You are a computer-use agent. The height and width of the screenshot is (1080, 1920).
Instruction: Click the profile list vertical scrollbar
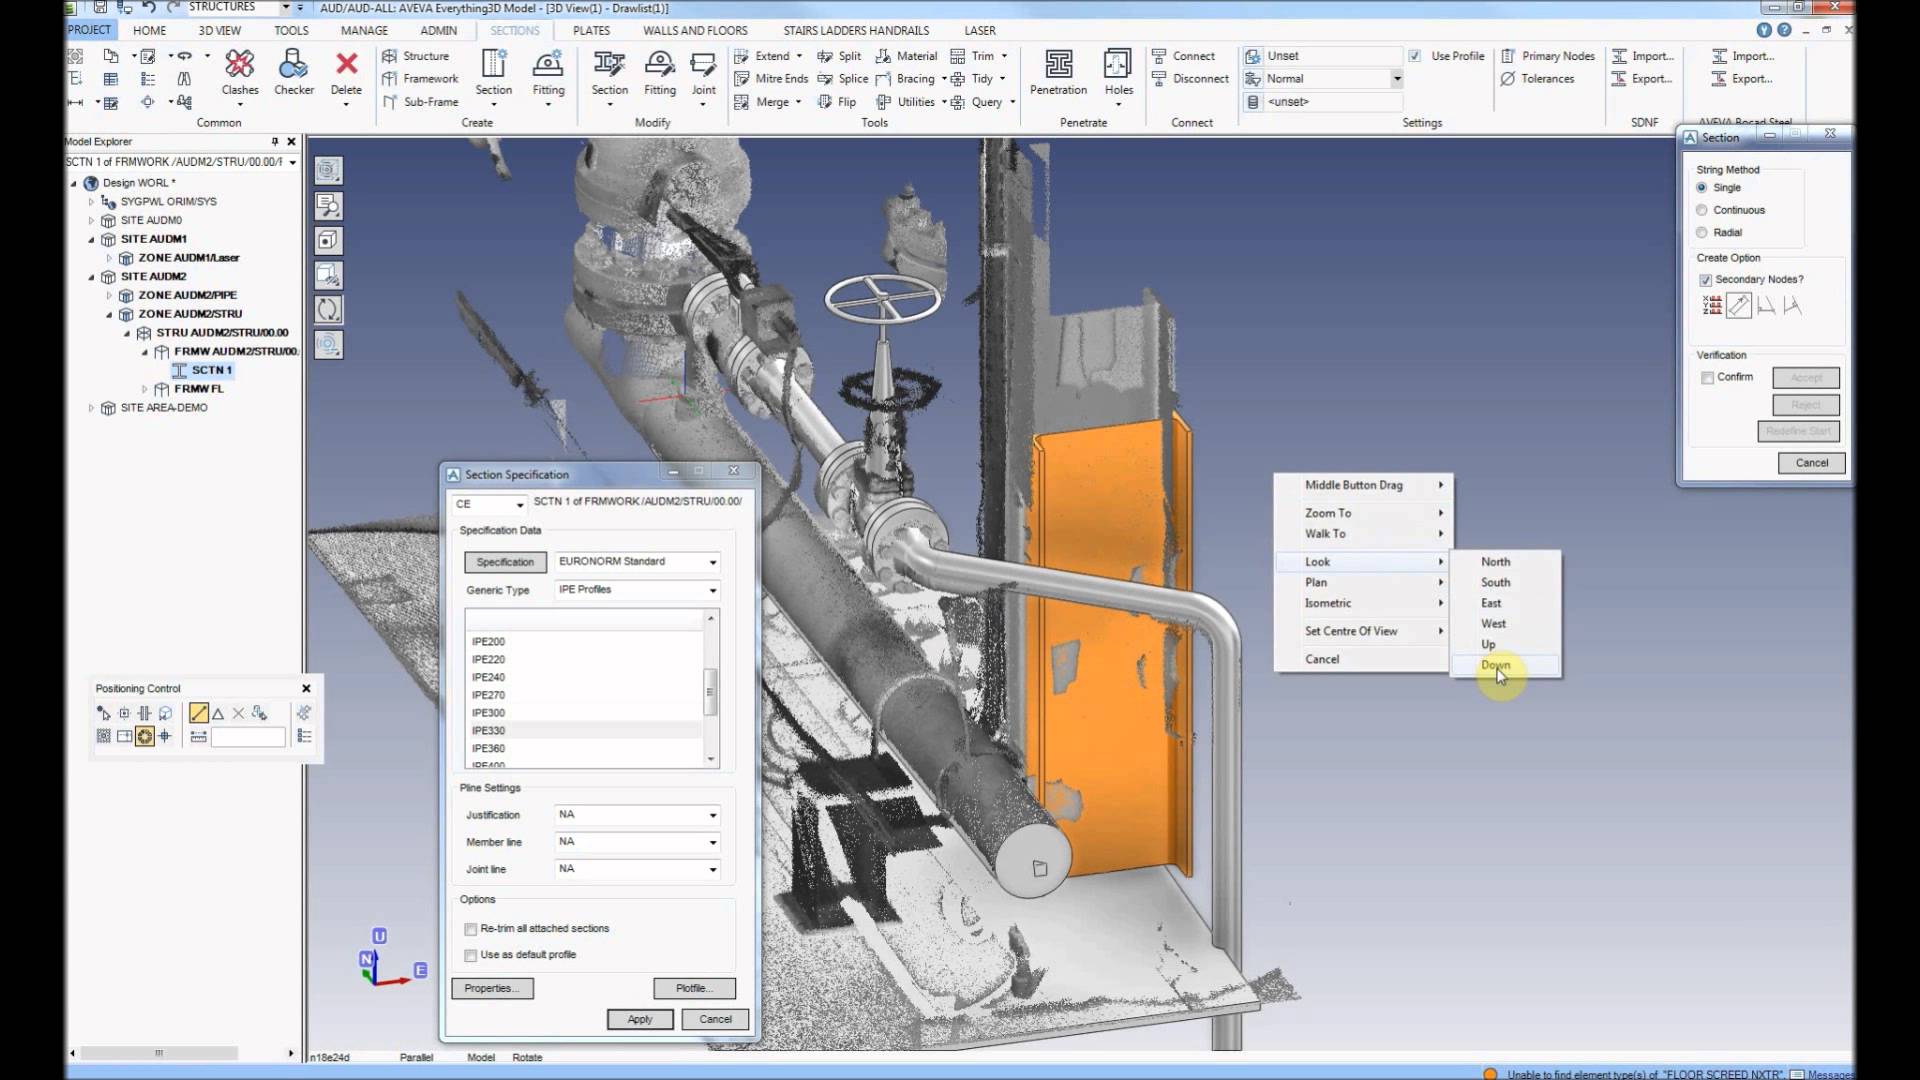pos(711,690)
